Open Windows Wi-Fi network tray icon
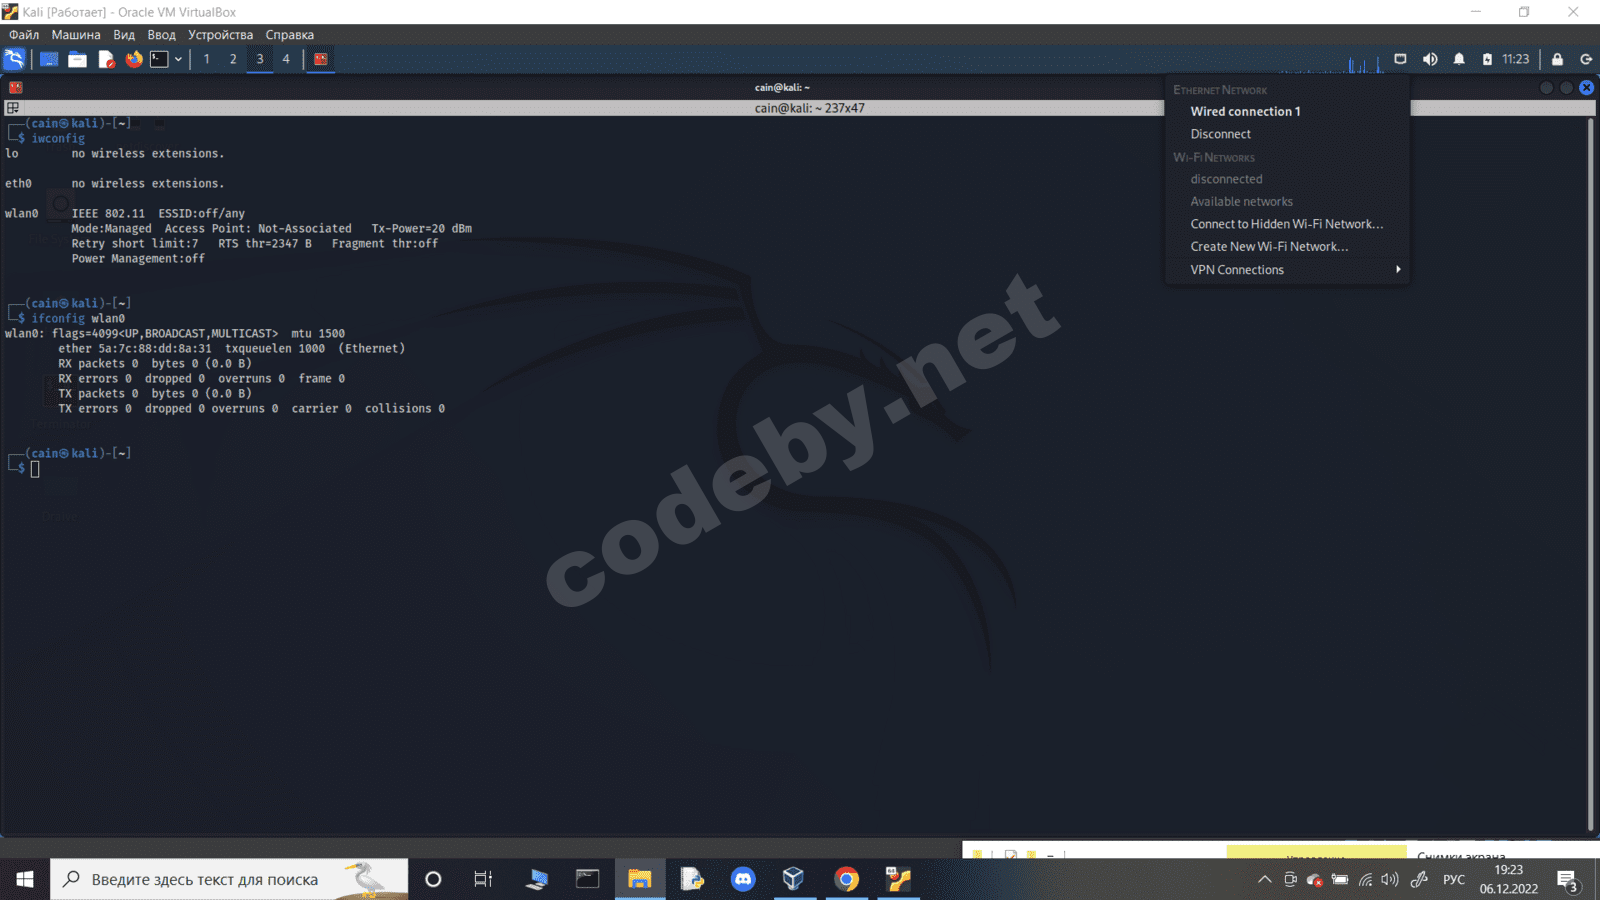 click(x=1365, y=880)
